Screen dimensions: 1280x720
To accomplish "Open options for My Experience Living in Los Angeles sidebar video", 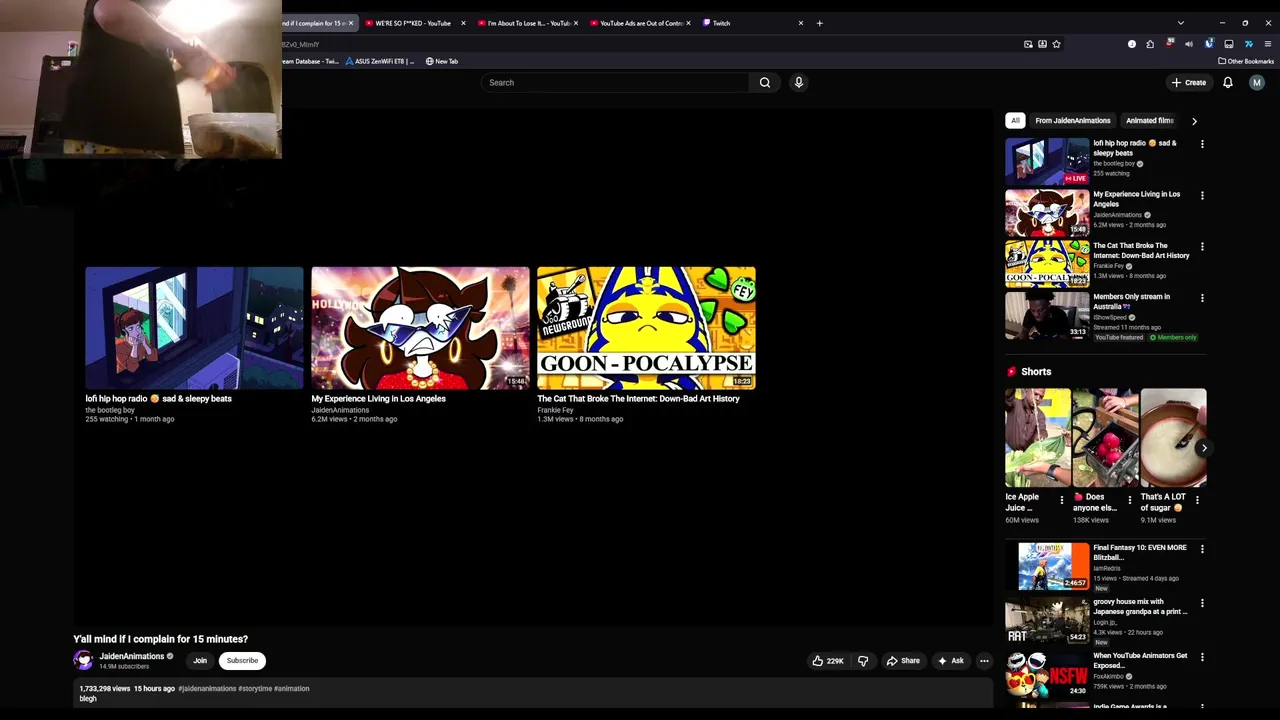I will (x=1202, y=195).
